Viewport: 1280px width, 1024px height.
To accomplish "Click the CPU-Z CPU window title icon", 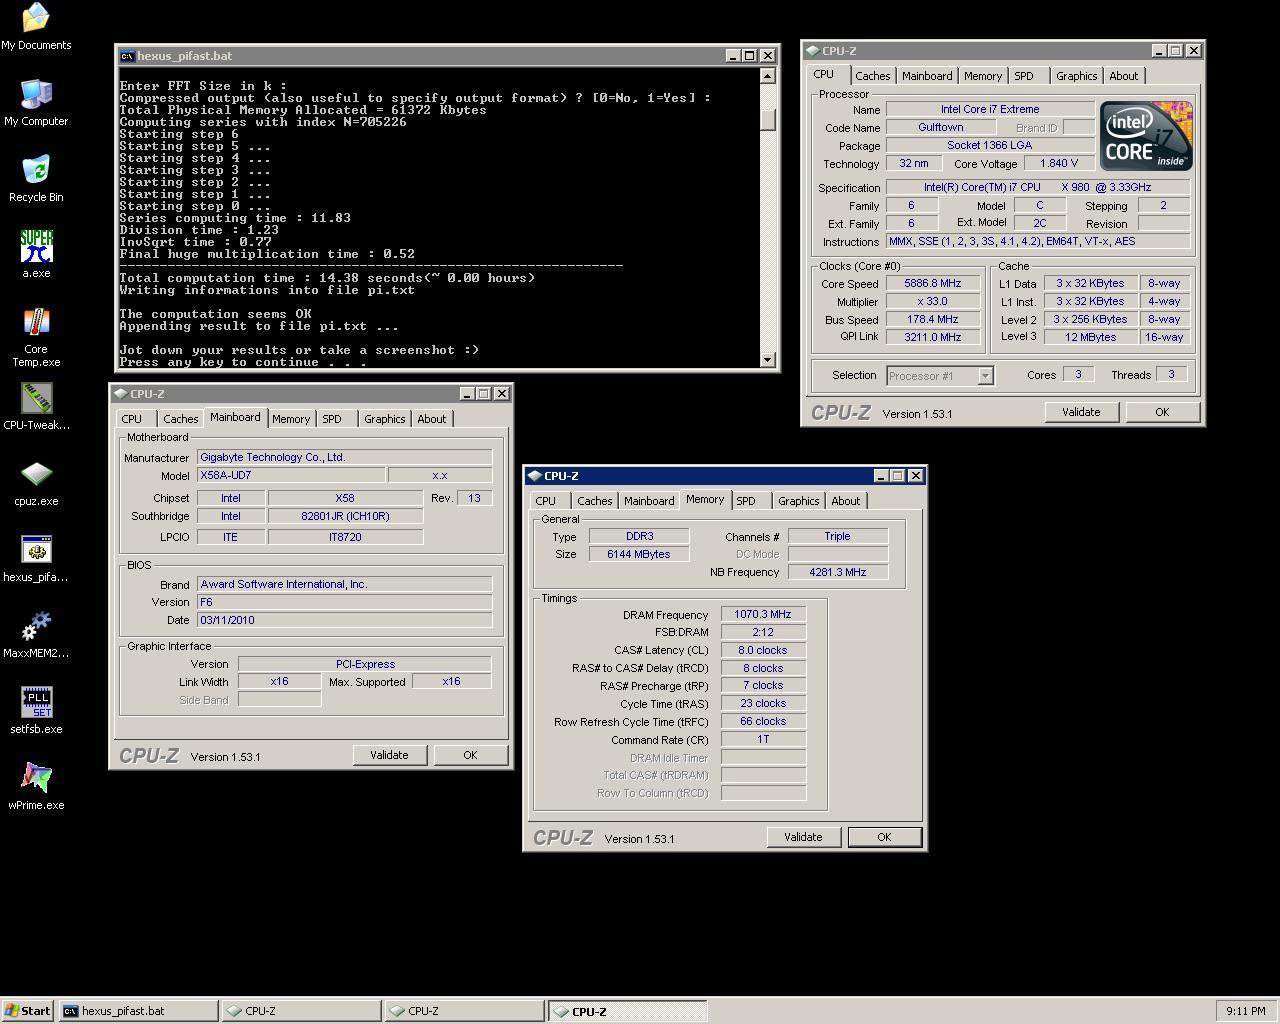I will click(x=812, y=51).
